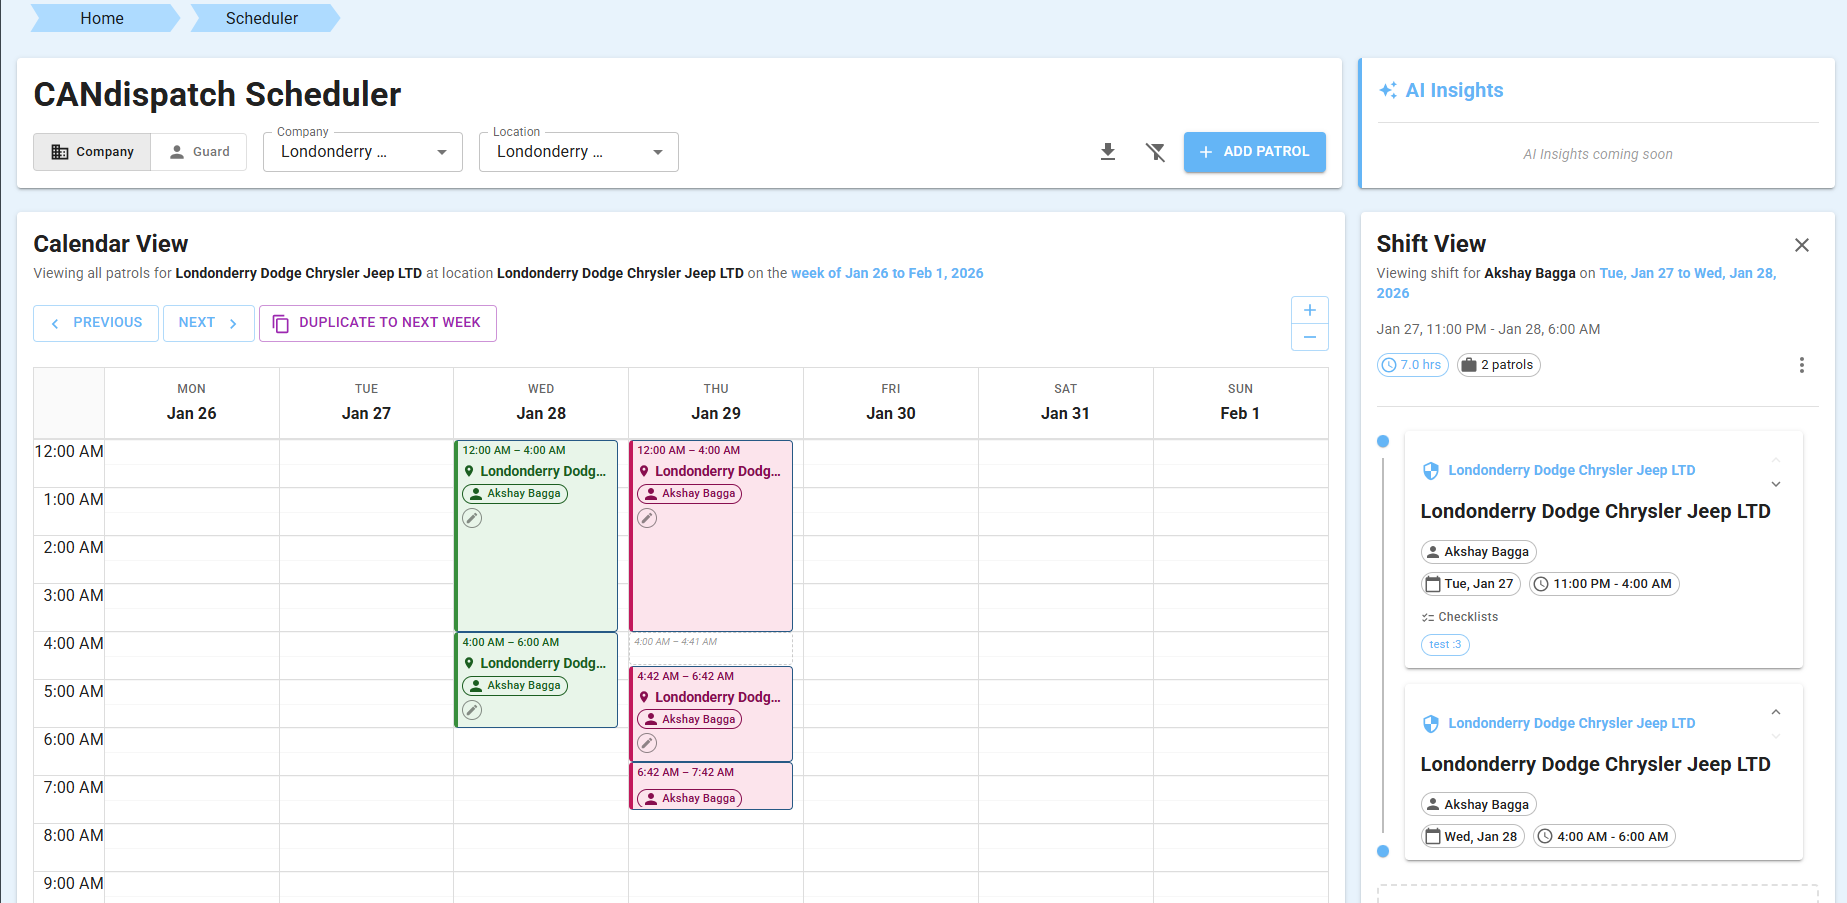Click the ADD PATROL button
This screenshot has width=1847, height=903.
pos(1254,152)
